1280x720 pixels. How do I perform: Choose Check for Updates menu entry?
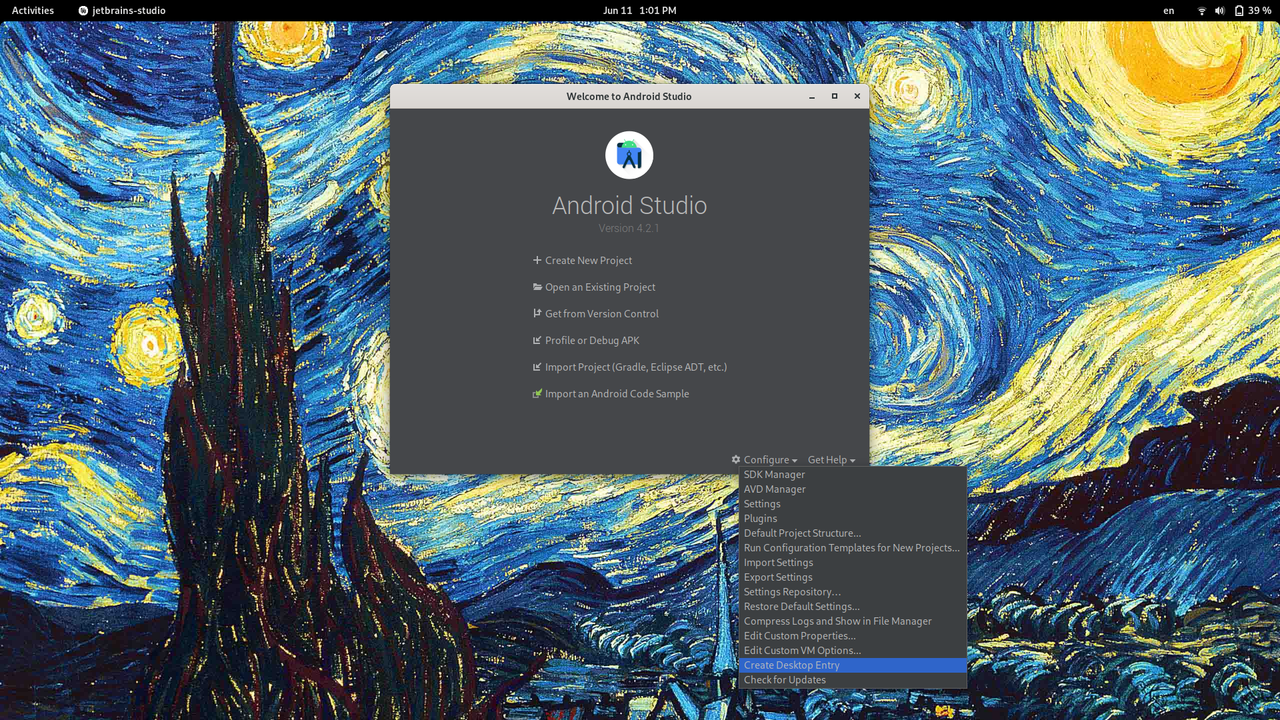coord(853,680)
